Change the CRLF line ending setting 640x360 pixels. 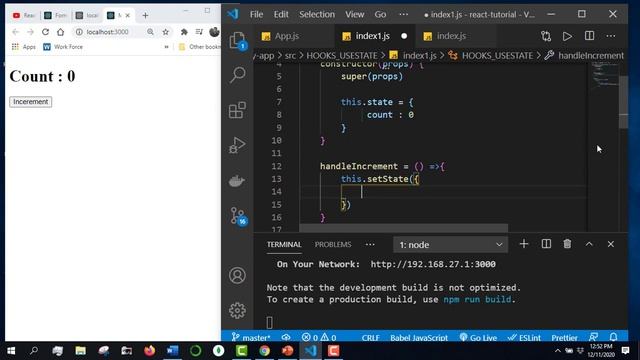pos(371,338)
